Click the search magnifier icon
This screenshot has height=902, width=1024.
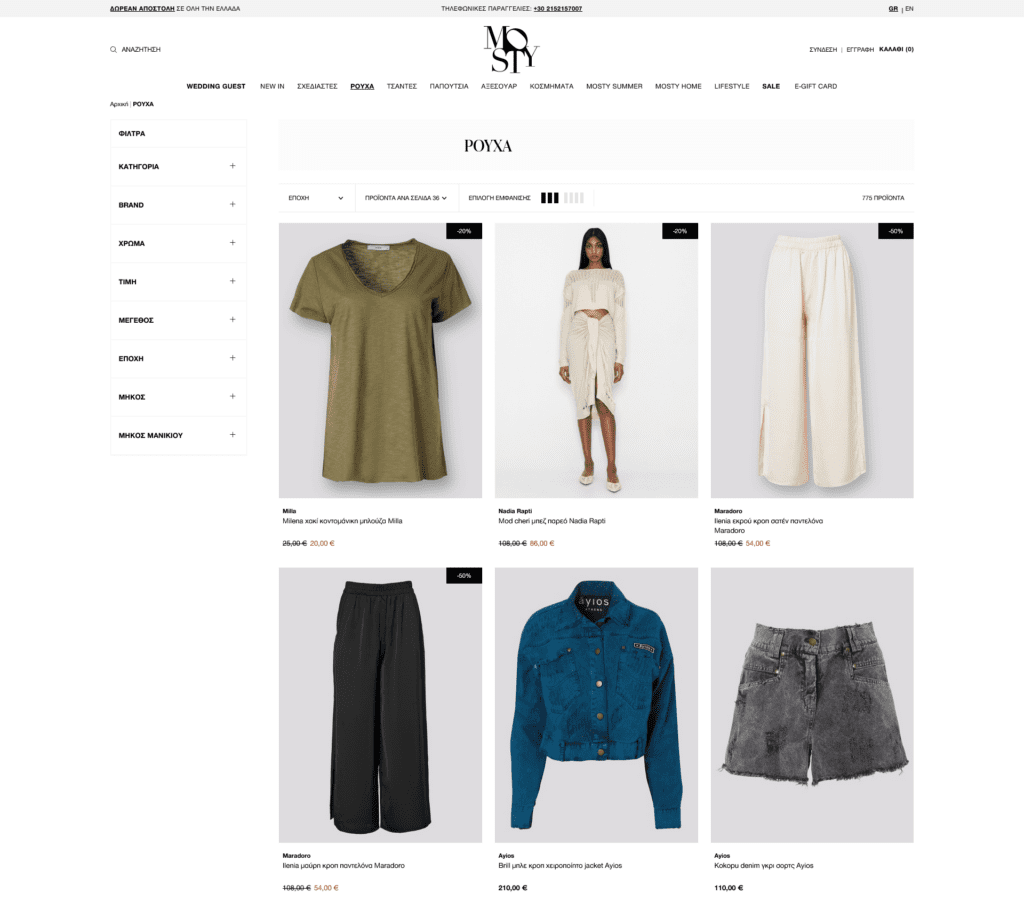tap(113, 50)
